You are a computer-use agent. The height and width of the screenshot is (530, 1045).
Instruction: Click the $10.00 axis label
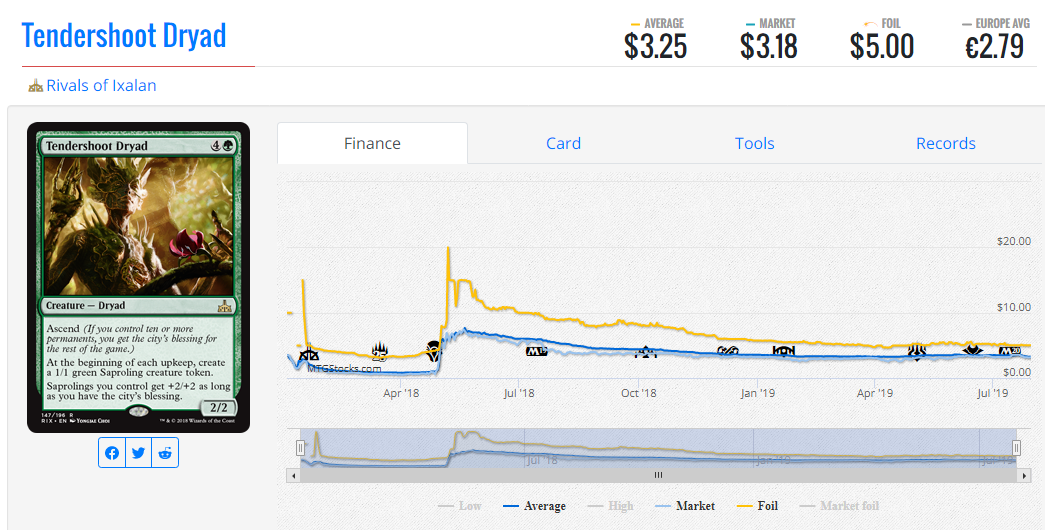(x=1014, y=307)
